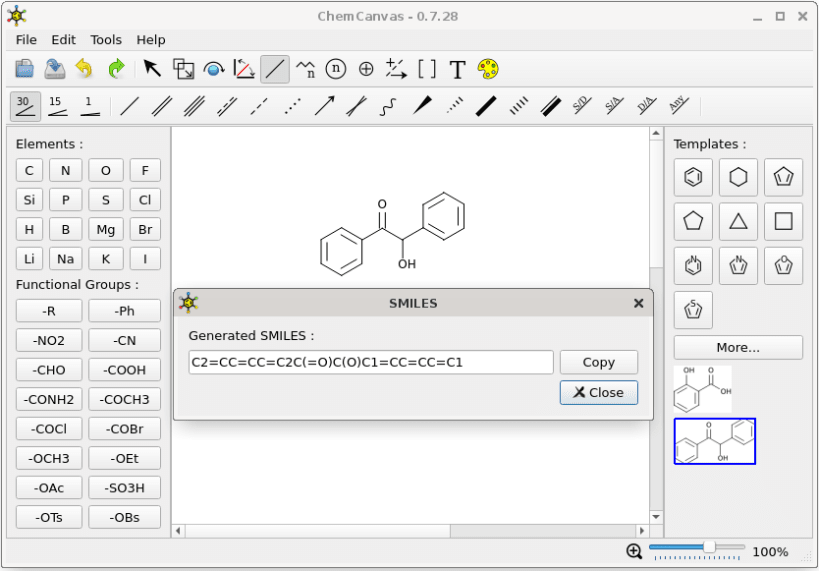
Task: Toggle the Bond drawing tool
Action: tap(275, 69)
